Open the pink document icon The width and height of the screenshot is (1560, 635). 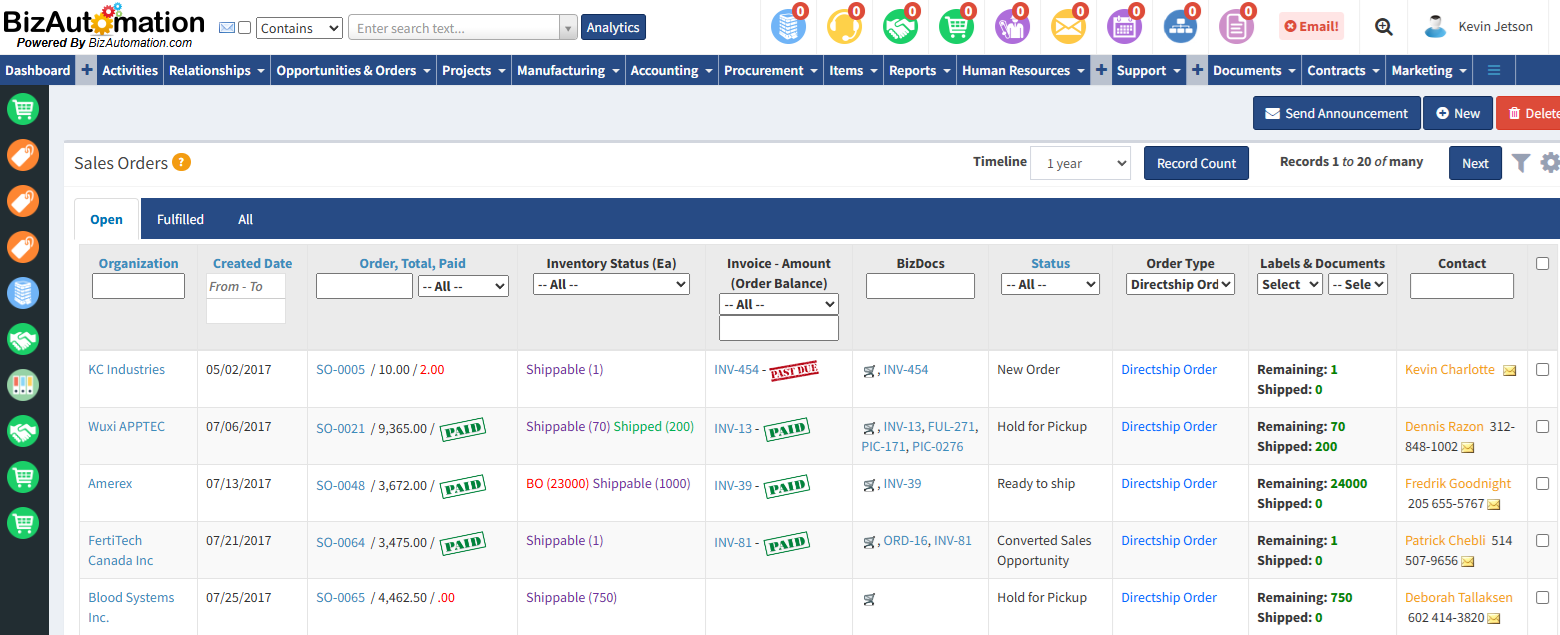tap(1236, 27)
